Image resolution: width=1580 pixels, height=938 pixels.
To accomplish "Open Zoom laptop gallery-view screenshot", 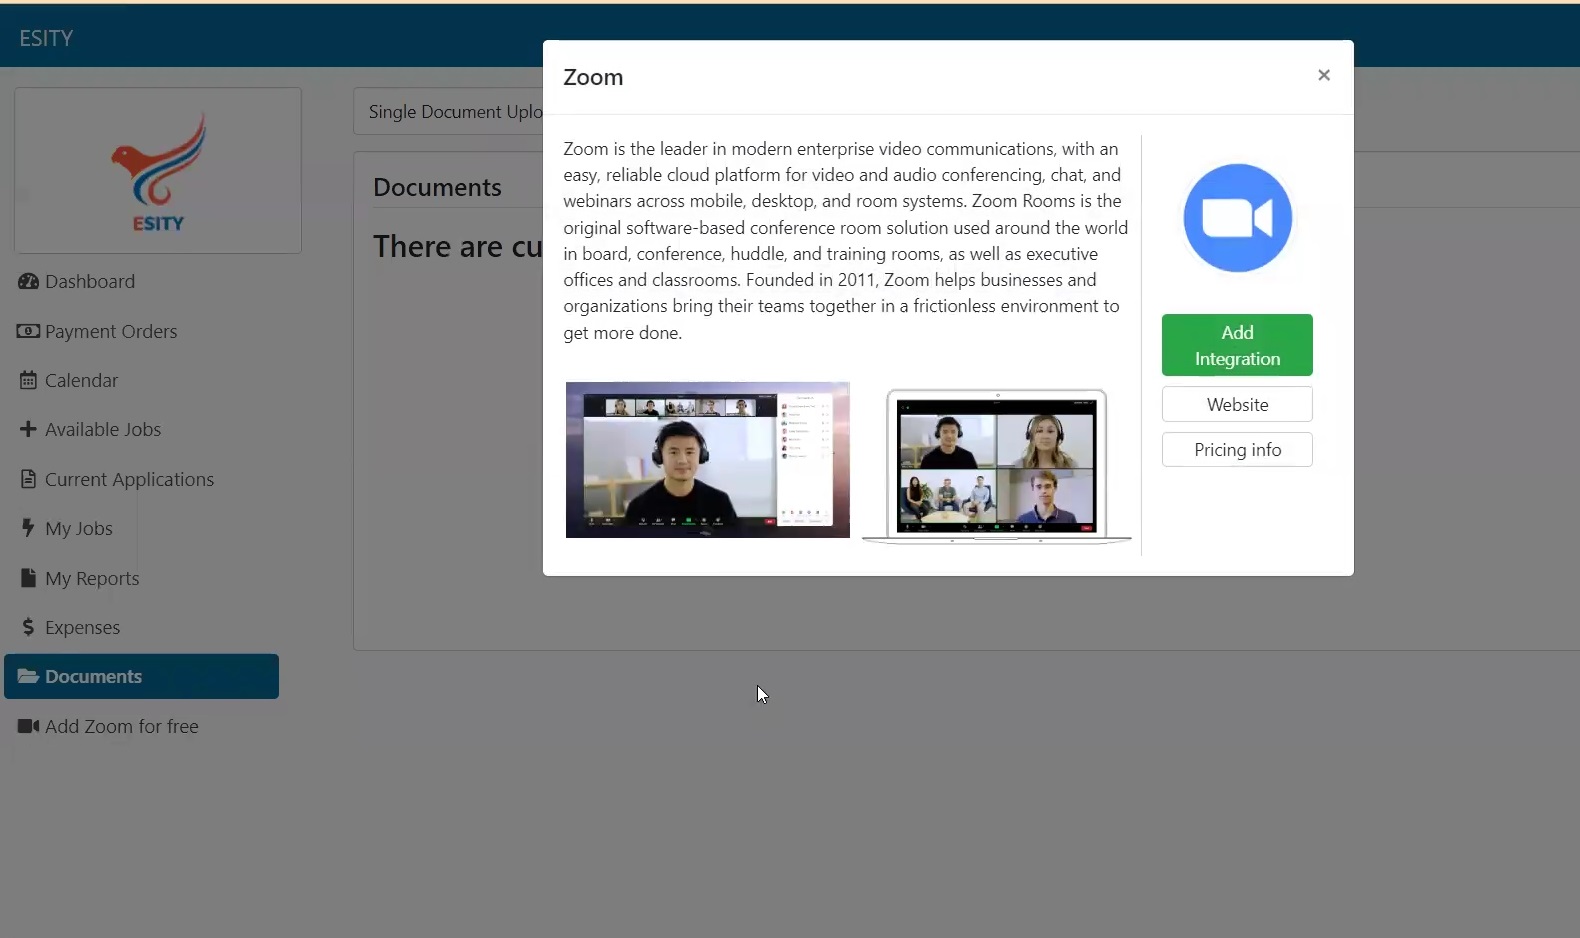I will pos(997,466).
